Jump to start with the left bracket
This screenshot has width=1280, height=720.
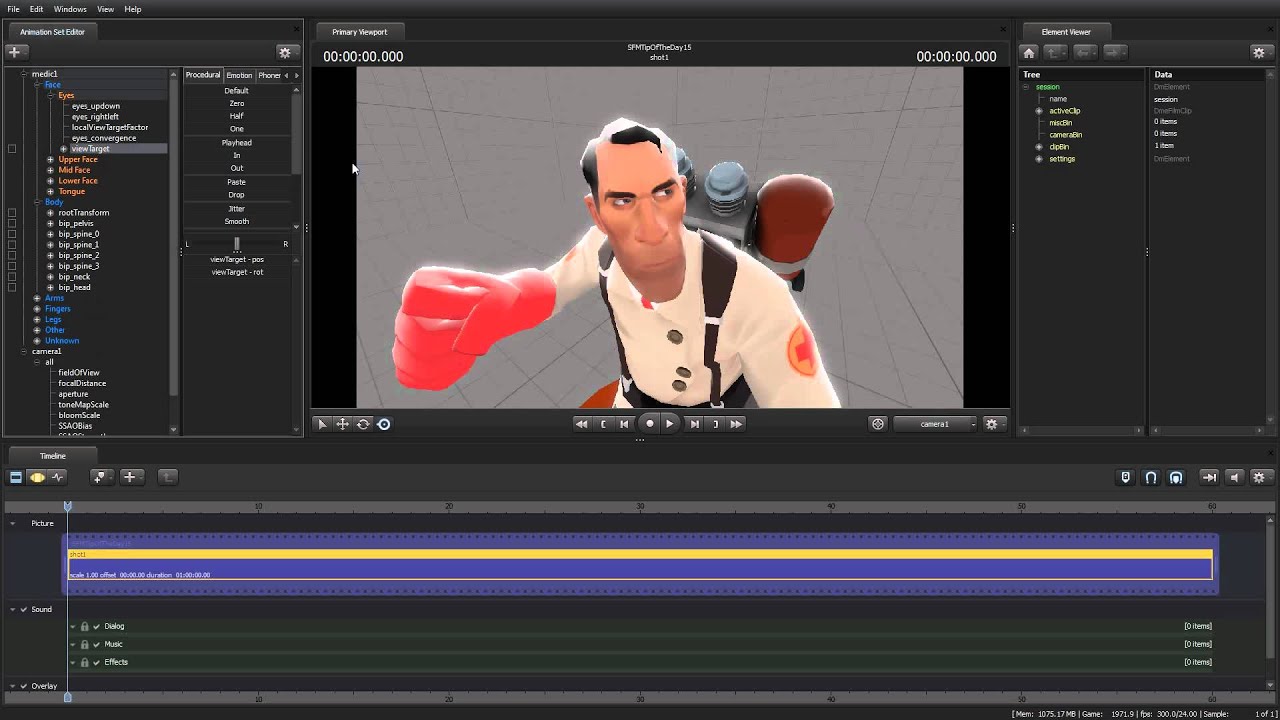click(603, 424)
